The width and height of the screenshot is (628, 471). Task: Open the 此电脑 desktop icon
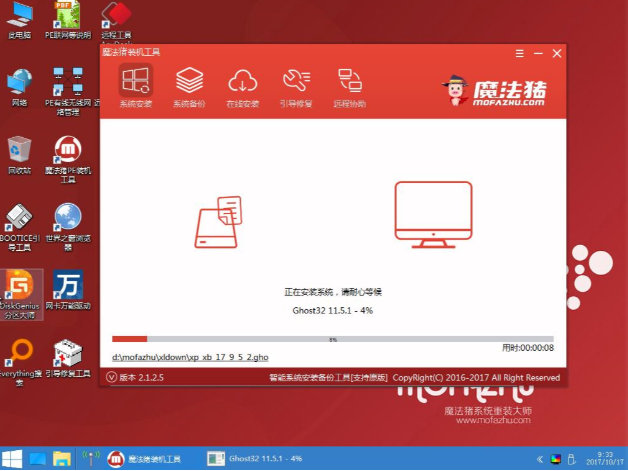tap(20, 20)
